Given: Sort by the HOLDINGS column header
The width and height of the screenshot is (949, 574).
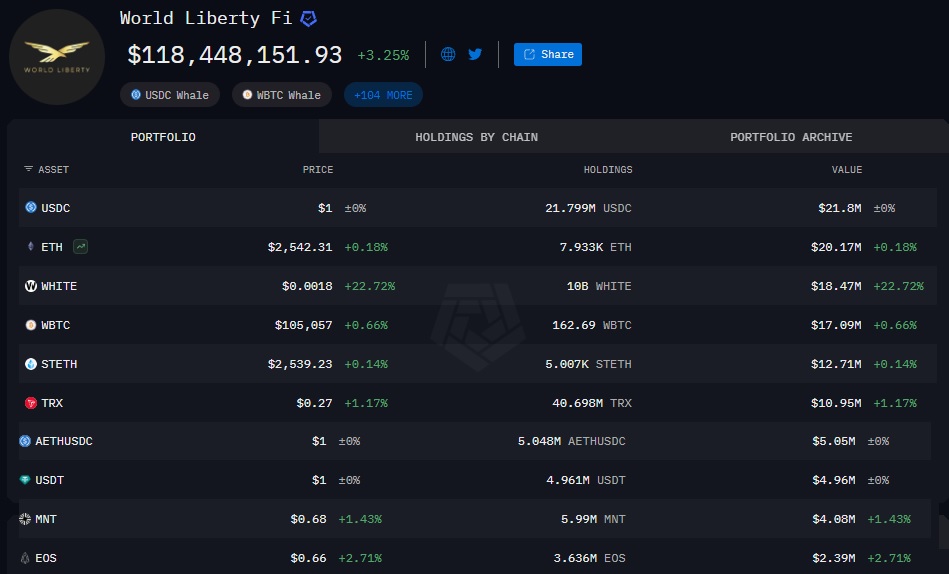Looking at the screenshot, I should tap(608, 170).
